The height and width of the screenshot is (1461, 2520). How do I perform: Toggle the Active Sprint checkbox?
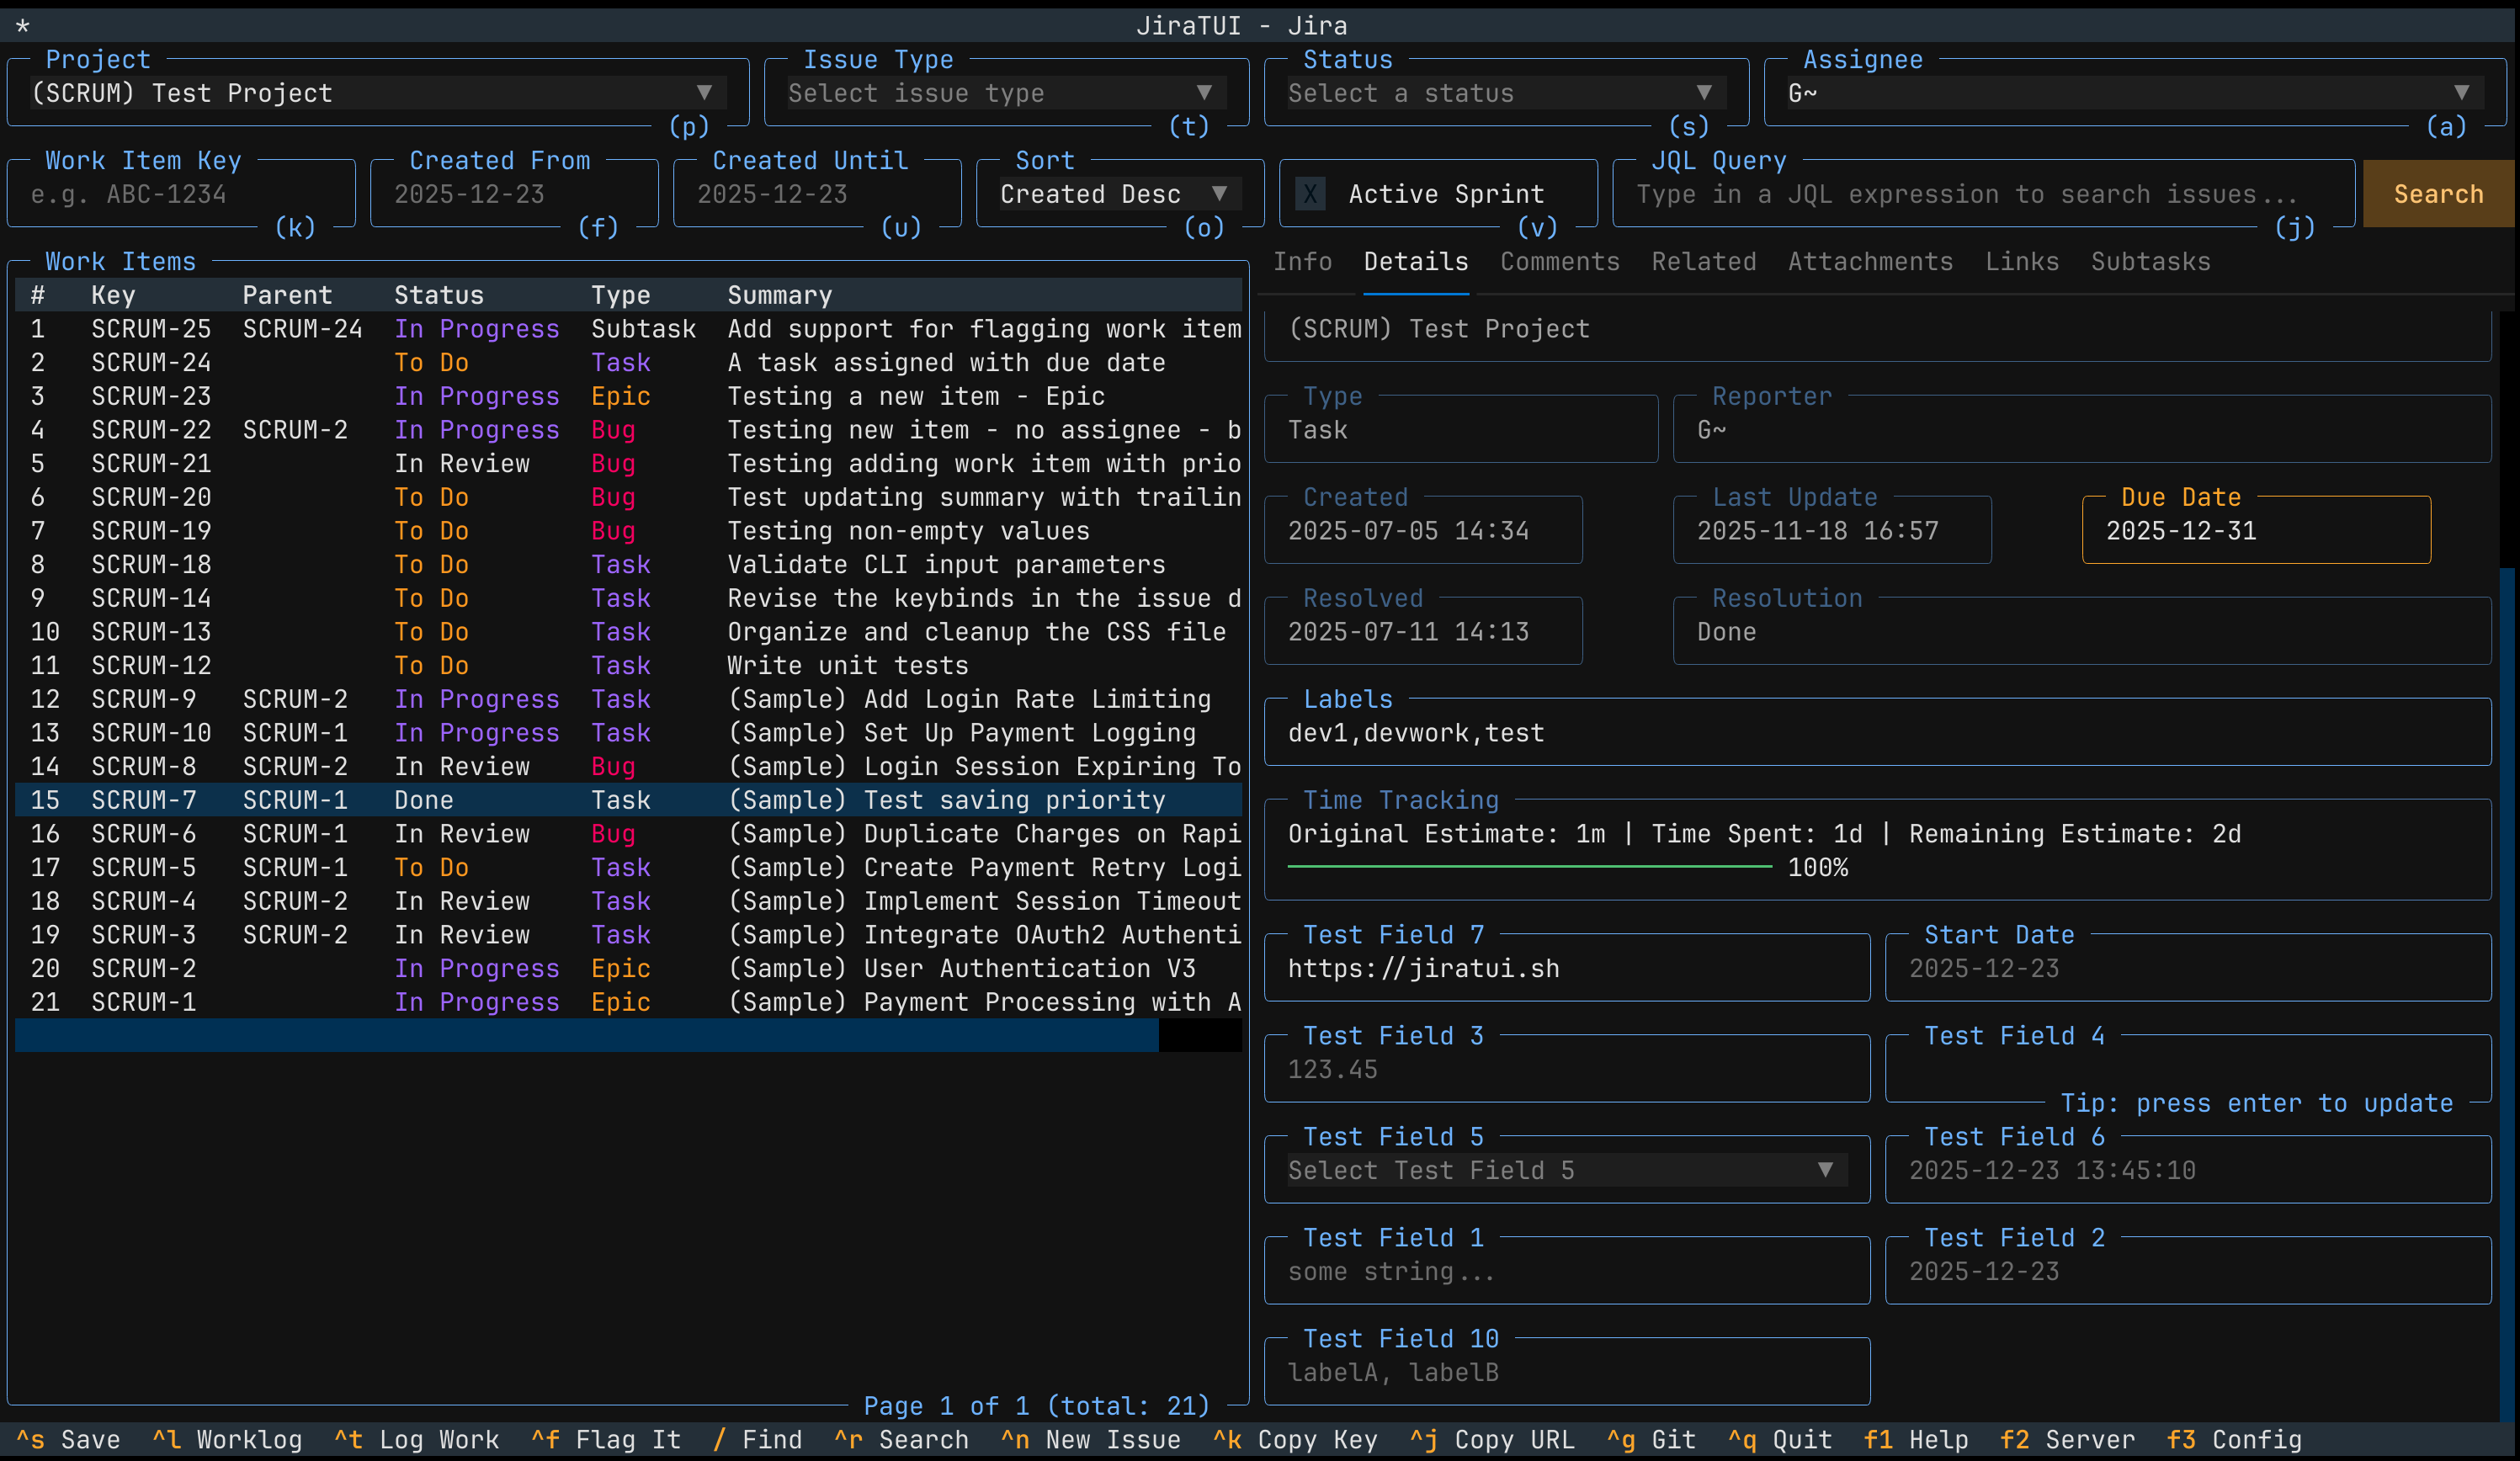tap(1310, 194)
